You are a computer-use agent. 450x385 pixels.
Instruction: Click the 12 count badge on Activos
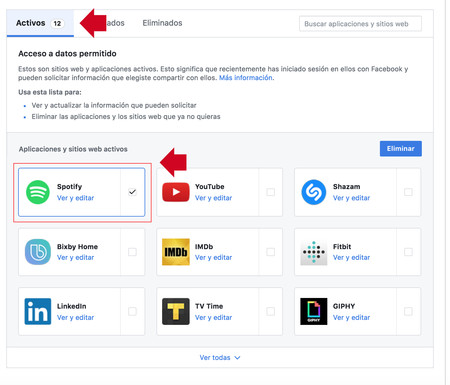57,23
